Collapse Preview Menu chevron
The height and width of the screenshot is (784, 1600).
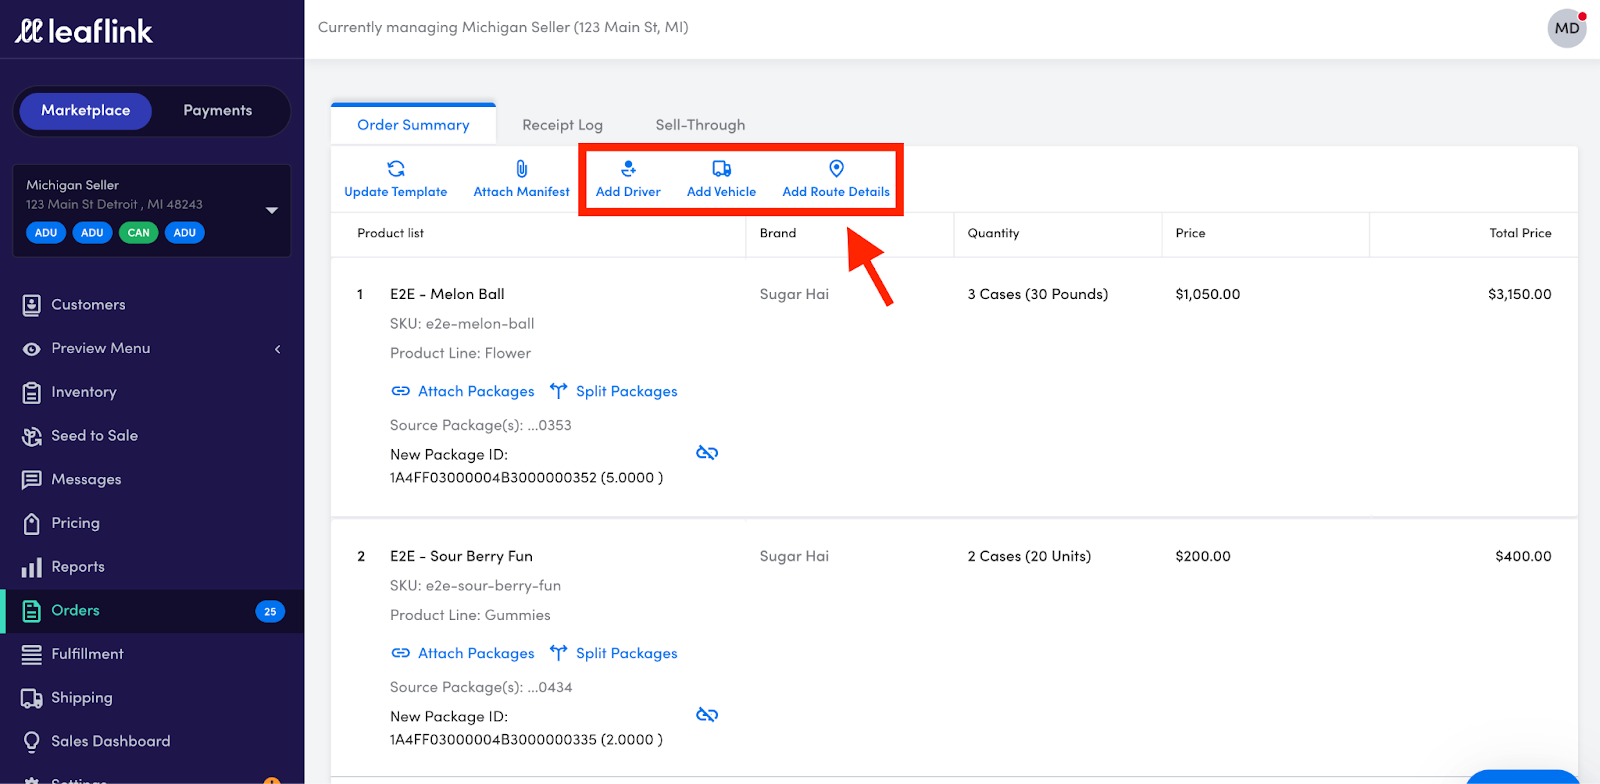click(278, 349)
